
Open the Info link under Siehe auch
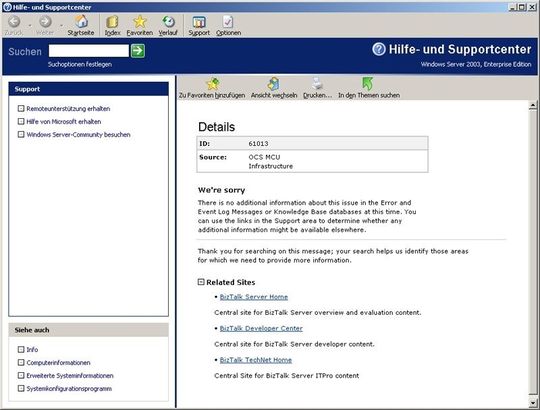tap(32, 350)
